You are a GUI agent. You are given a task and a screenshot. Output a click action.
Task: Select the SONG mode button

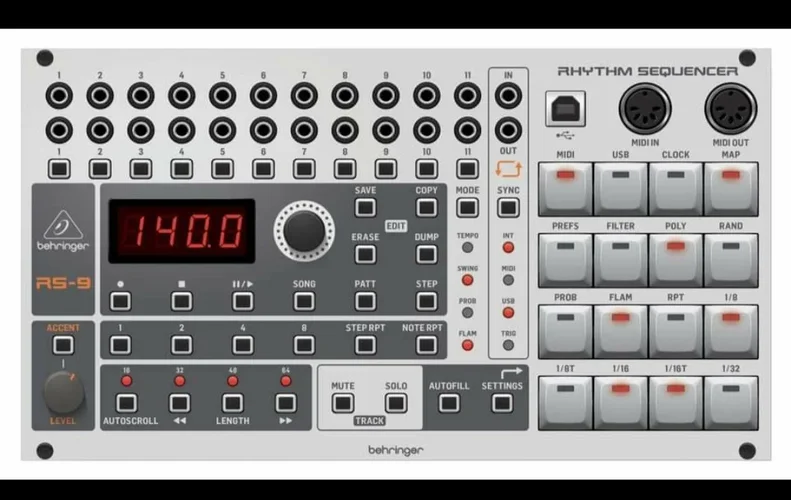pos(304,301)
